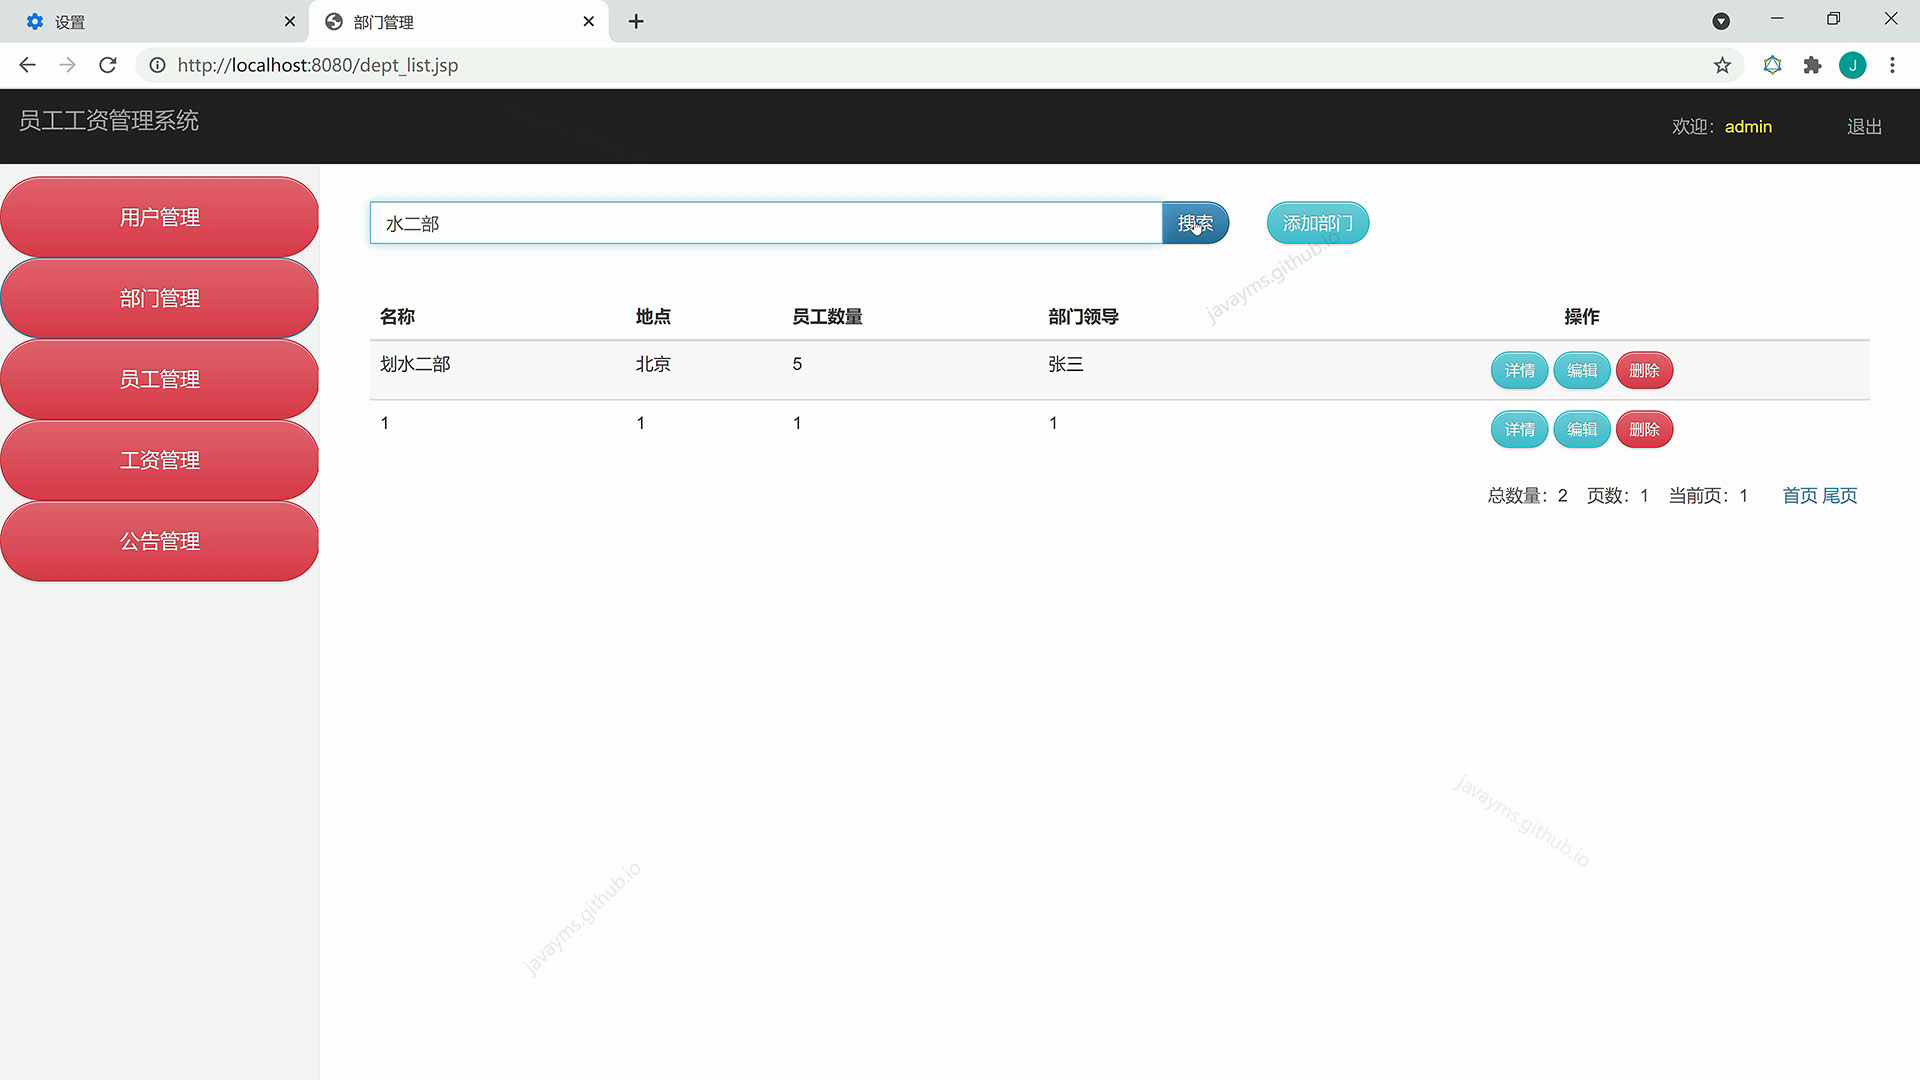Delete 划水二部 using its 删除 button
The height and width of the screenshot is (1080, 1920).
1644,370
